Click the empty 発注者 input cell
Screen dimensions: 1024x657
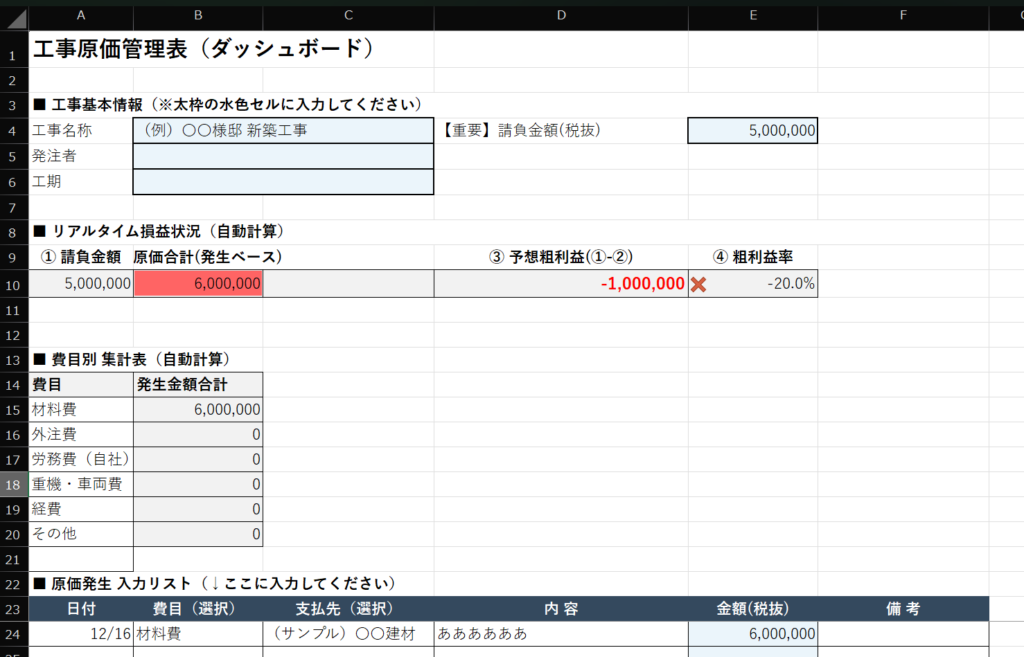(283, 156)
